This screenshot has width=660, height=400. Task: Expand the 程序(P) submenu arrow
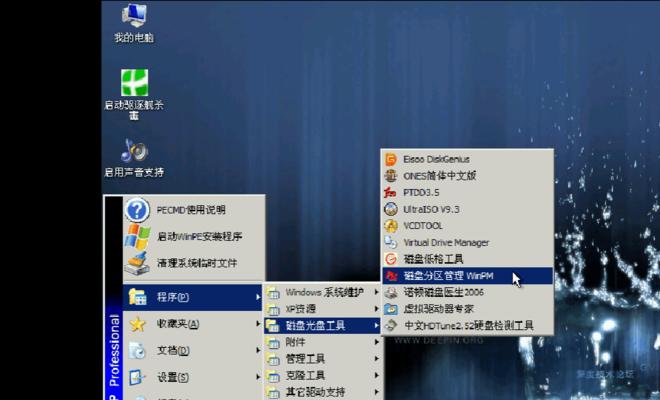(258, 297)
